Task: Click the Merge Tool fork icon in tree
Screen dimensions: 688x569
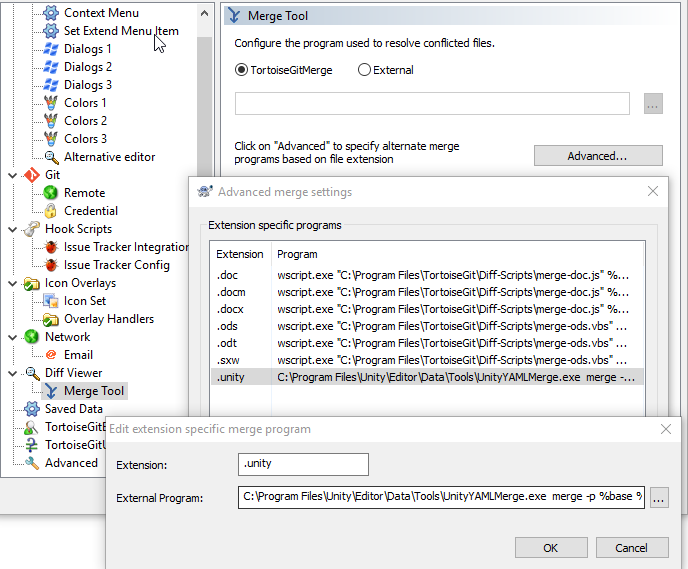Action: coord(51,391)
